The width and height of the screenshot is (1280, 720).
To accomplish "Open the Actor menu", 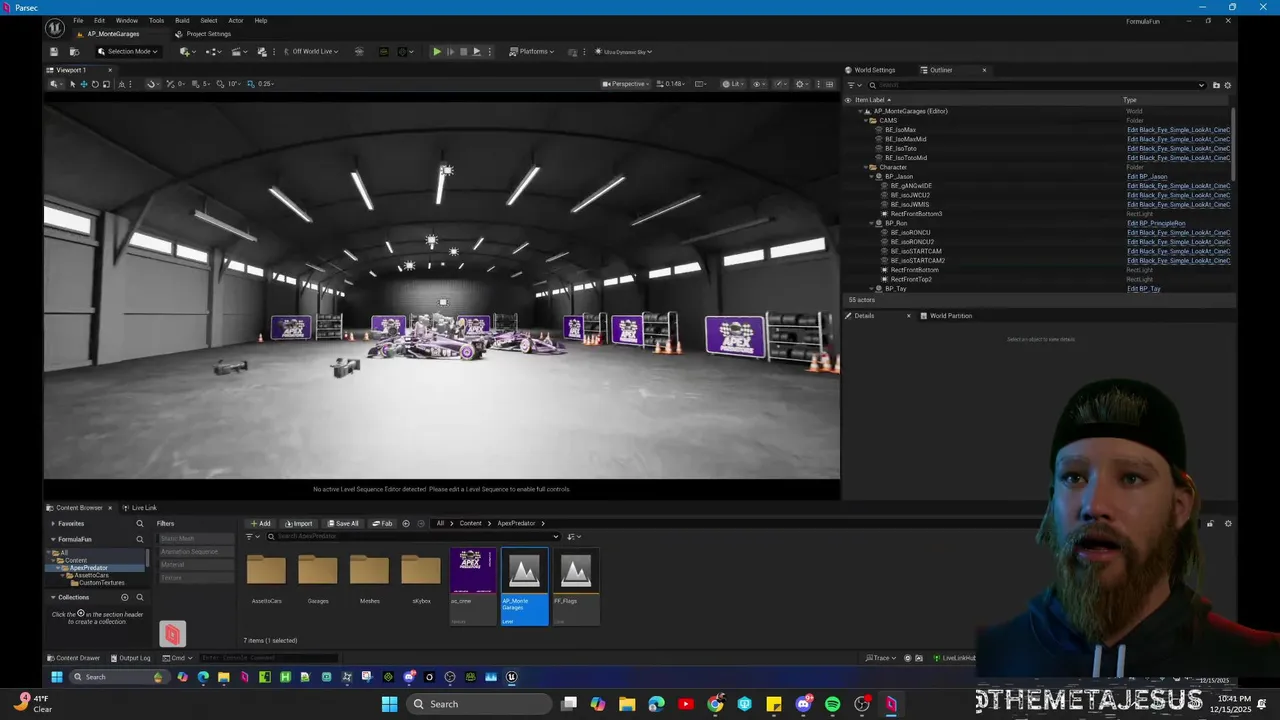I will coord(236,20).
